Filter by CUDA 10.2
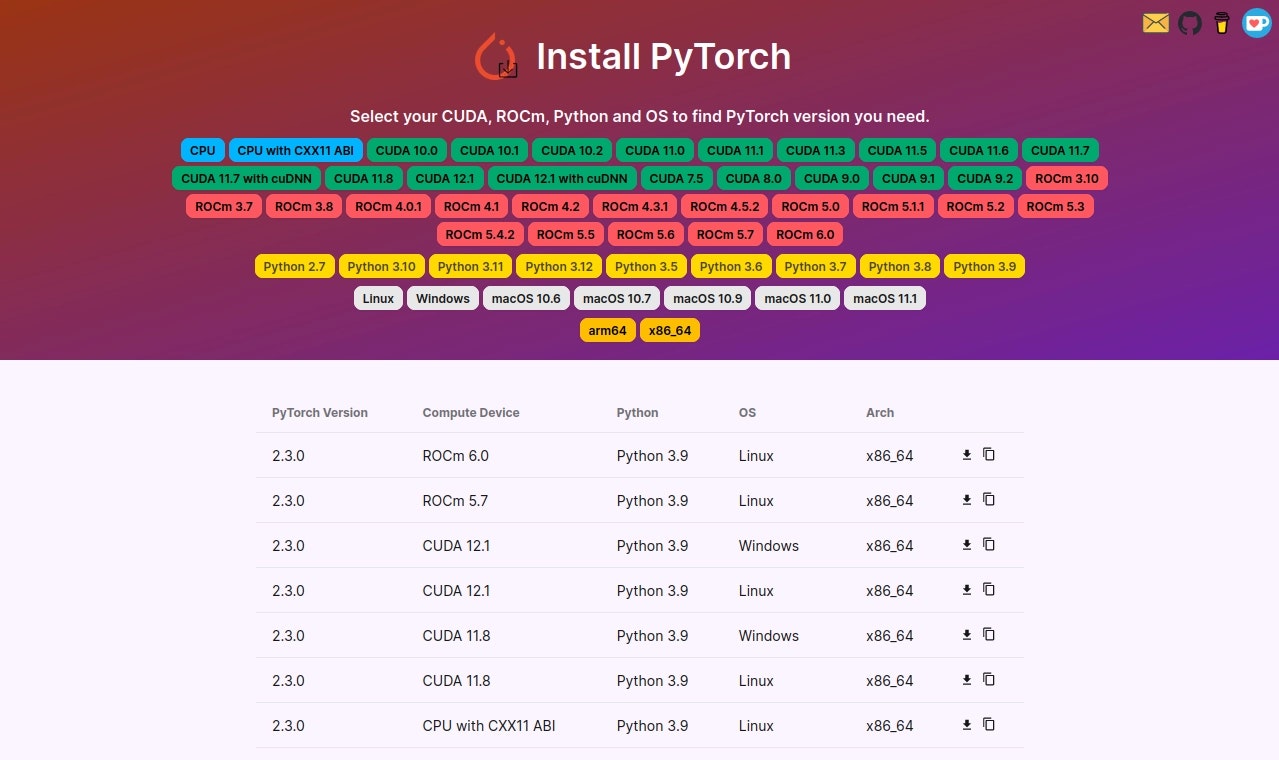The width and height of the screenshot is (1279, 760). coord(572,151)
